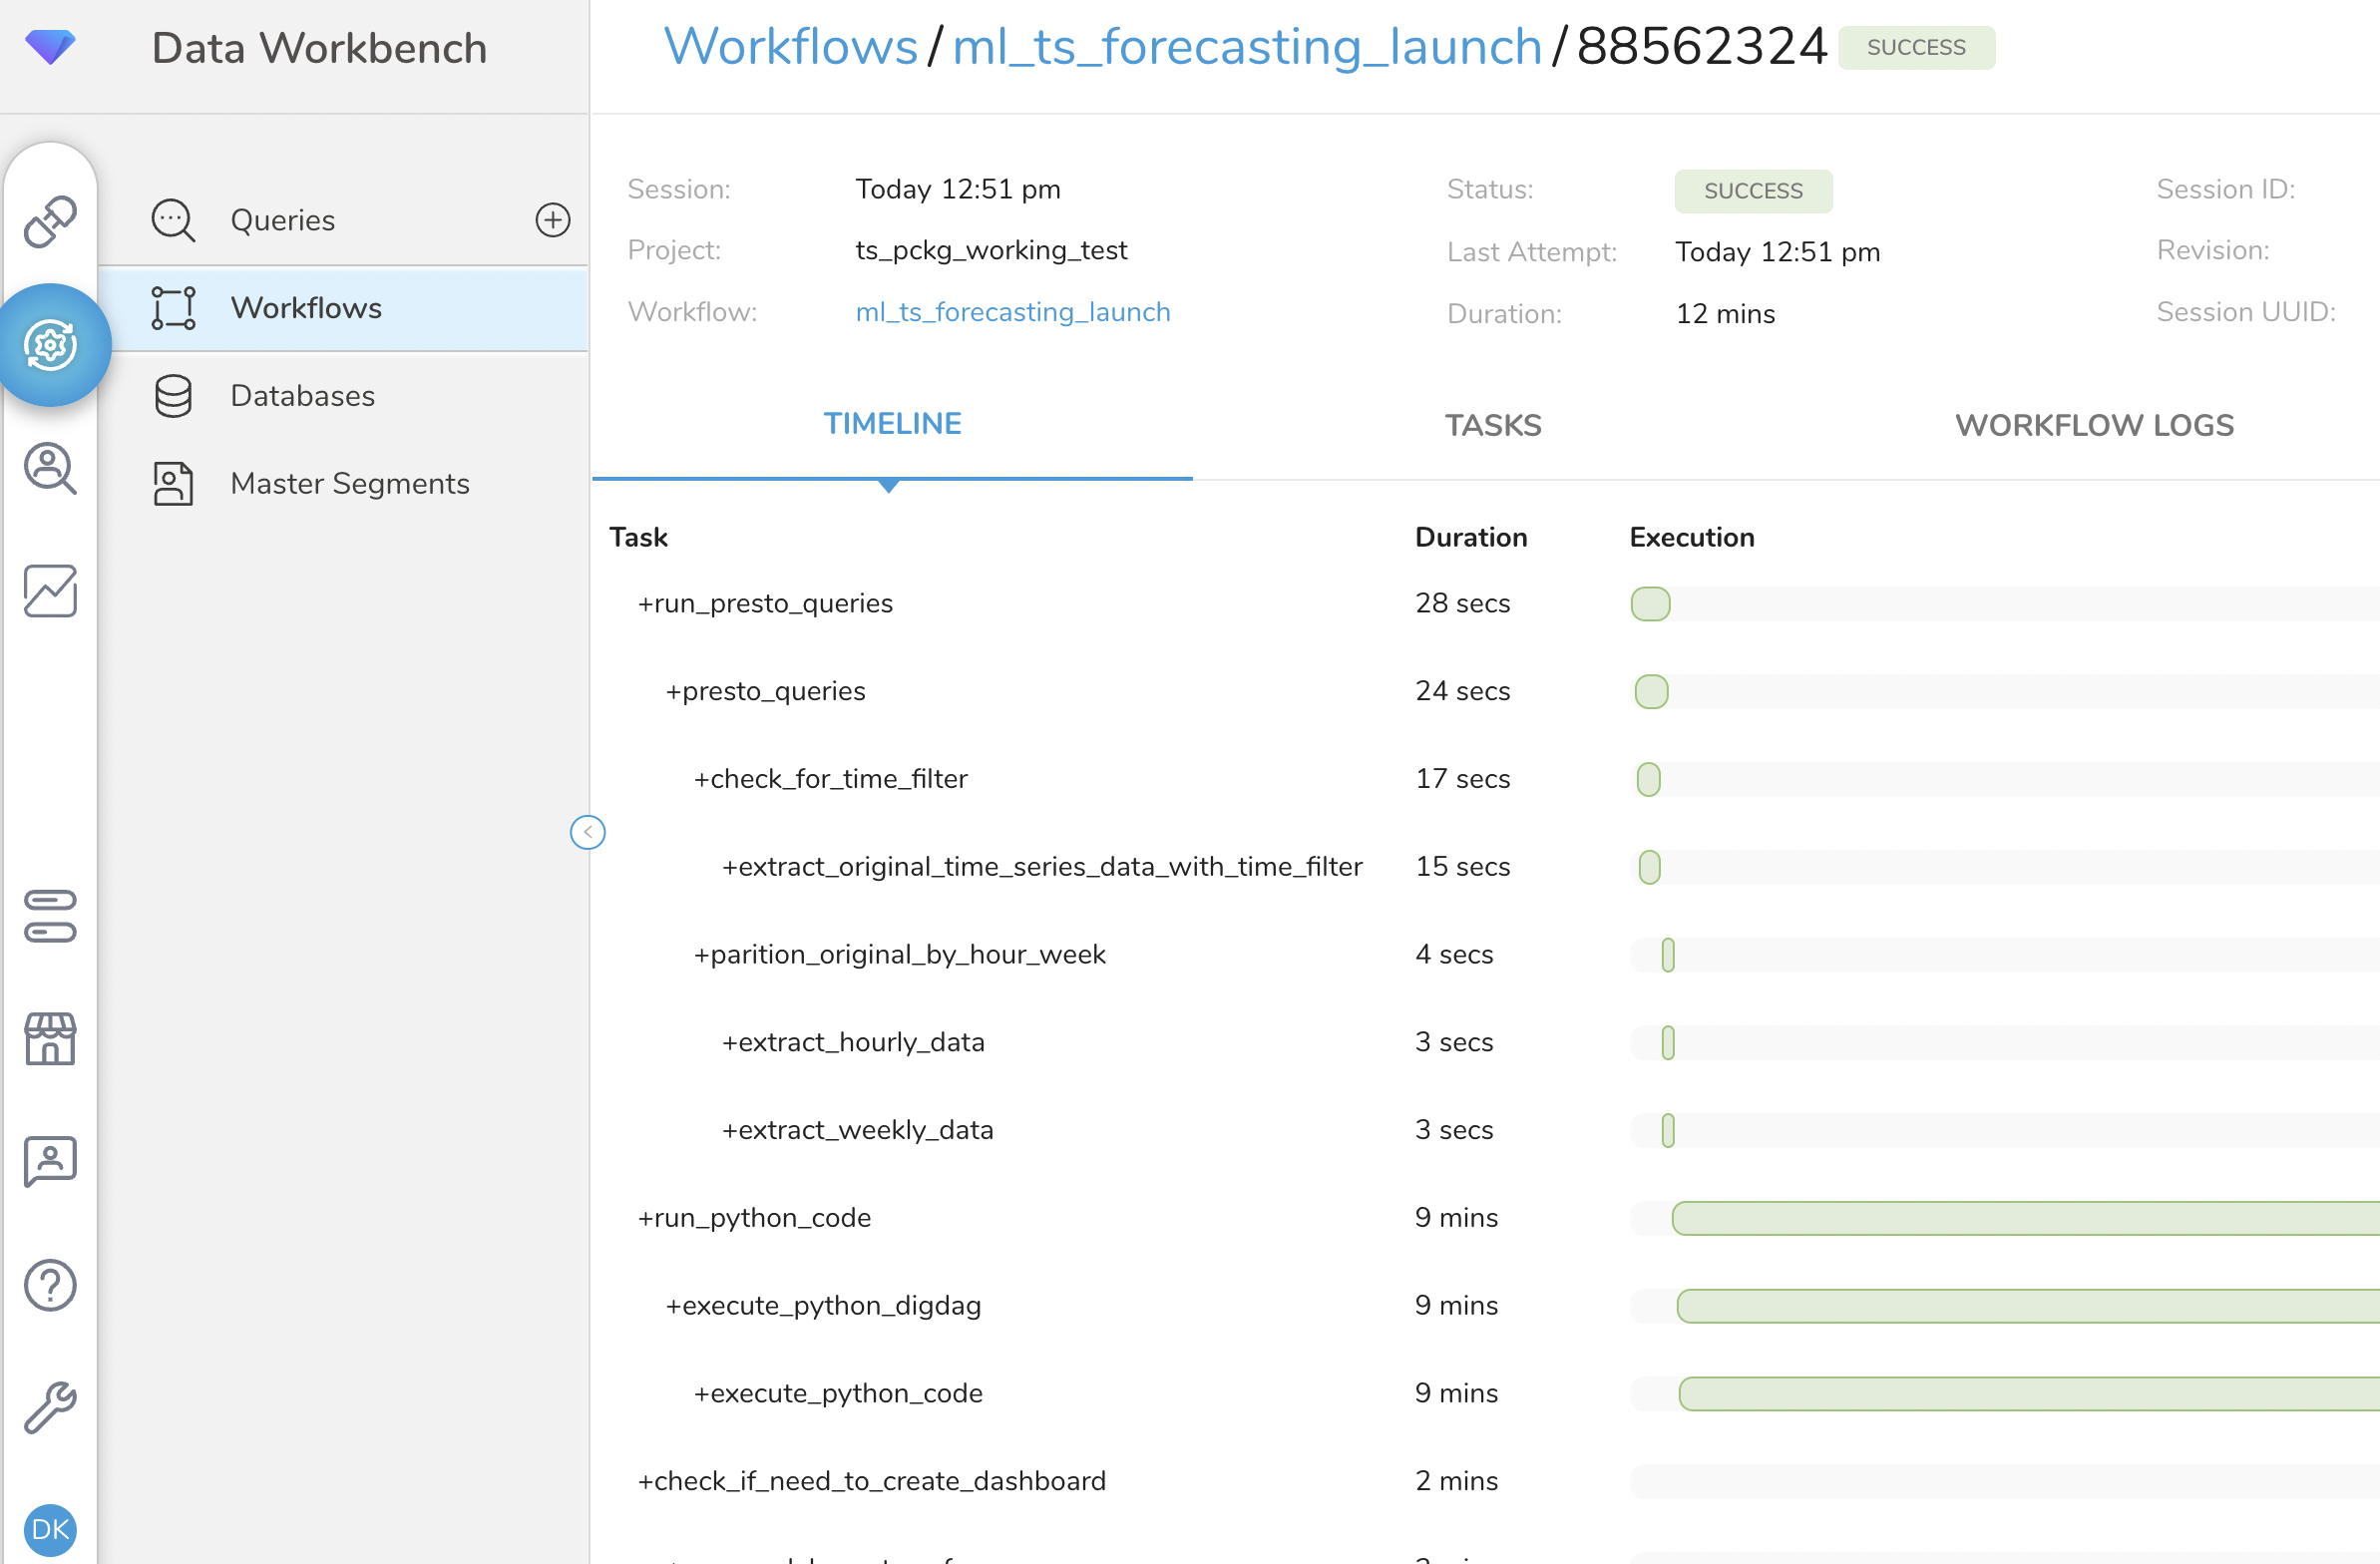Open Master Segments menu item
Image resolution: width=2380 pixels, height=1564 pixels.
[349, 484]
